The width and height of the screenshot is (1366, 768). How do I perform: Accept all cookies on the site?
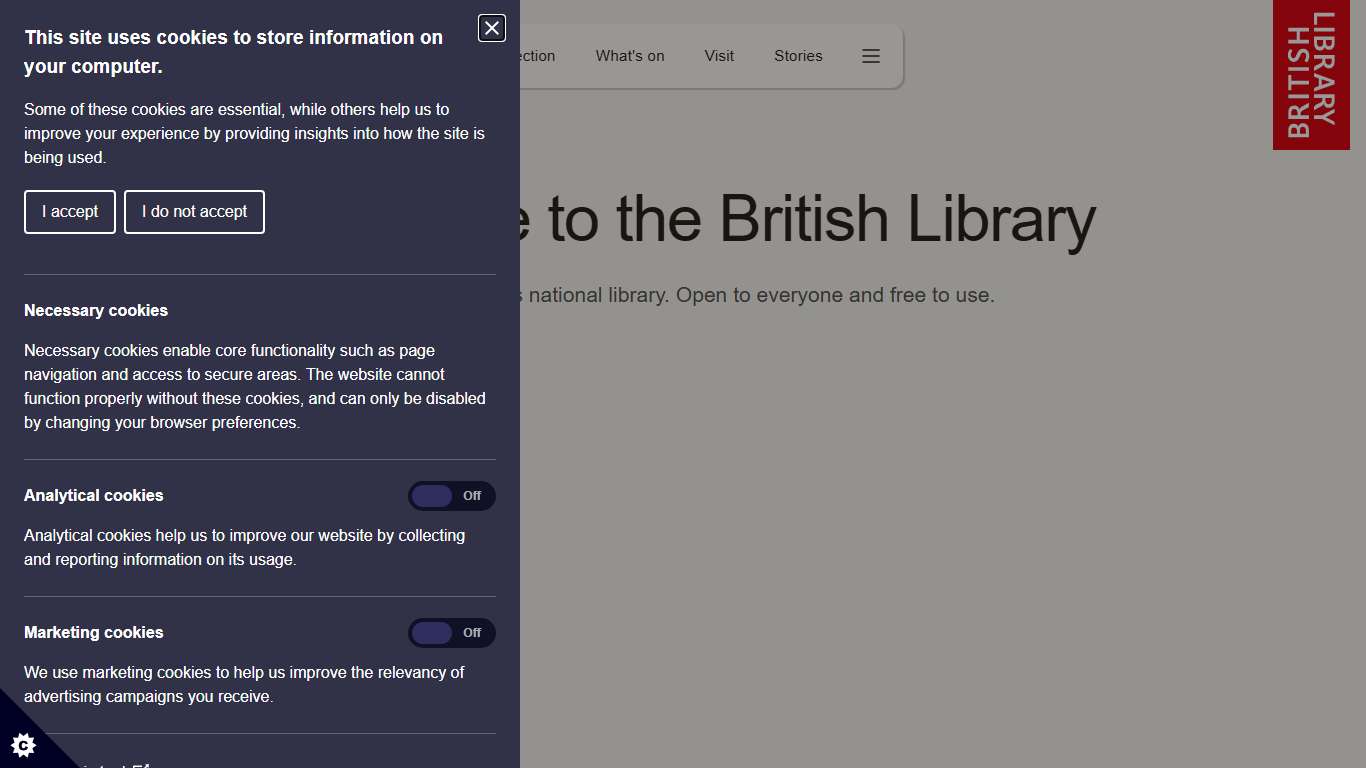point(69,212)
